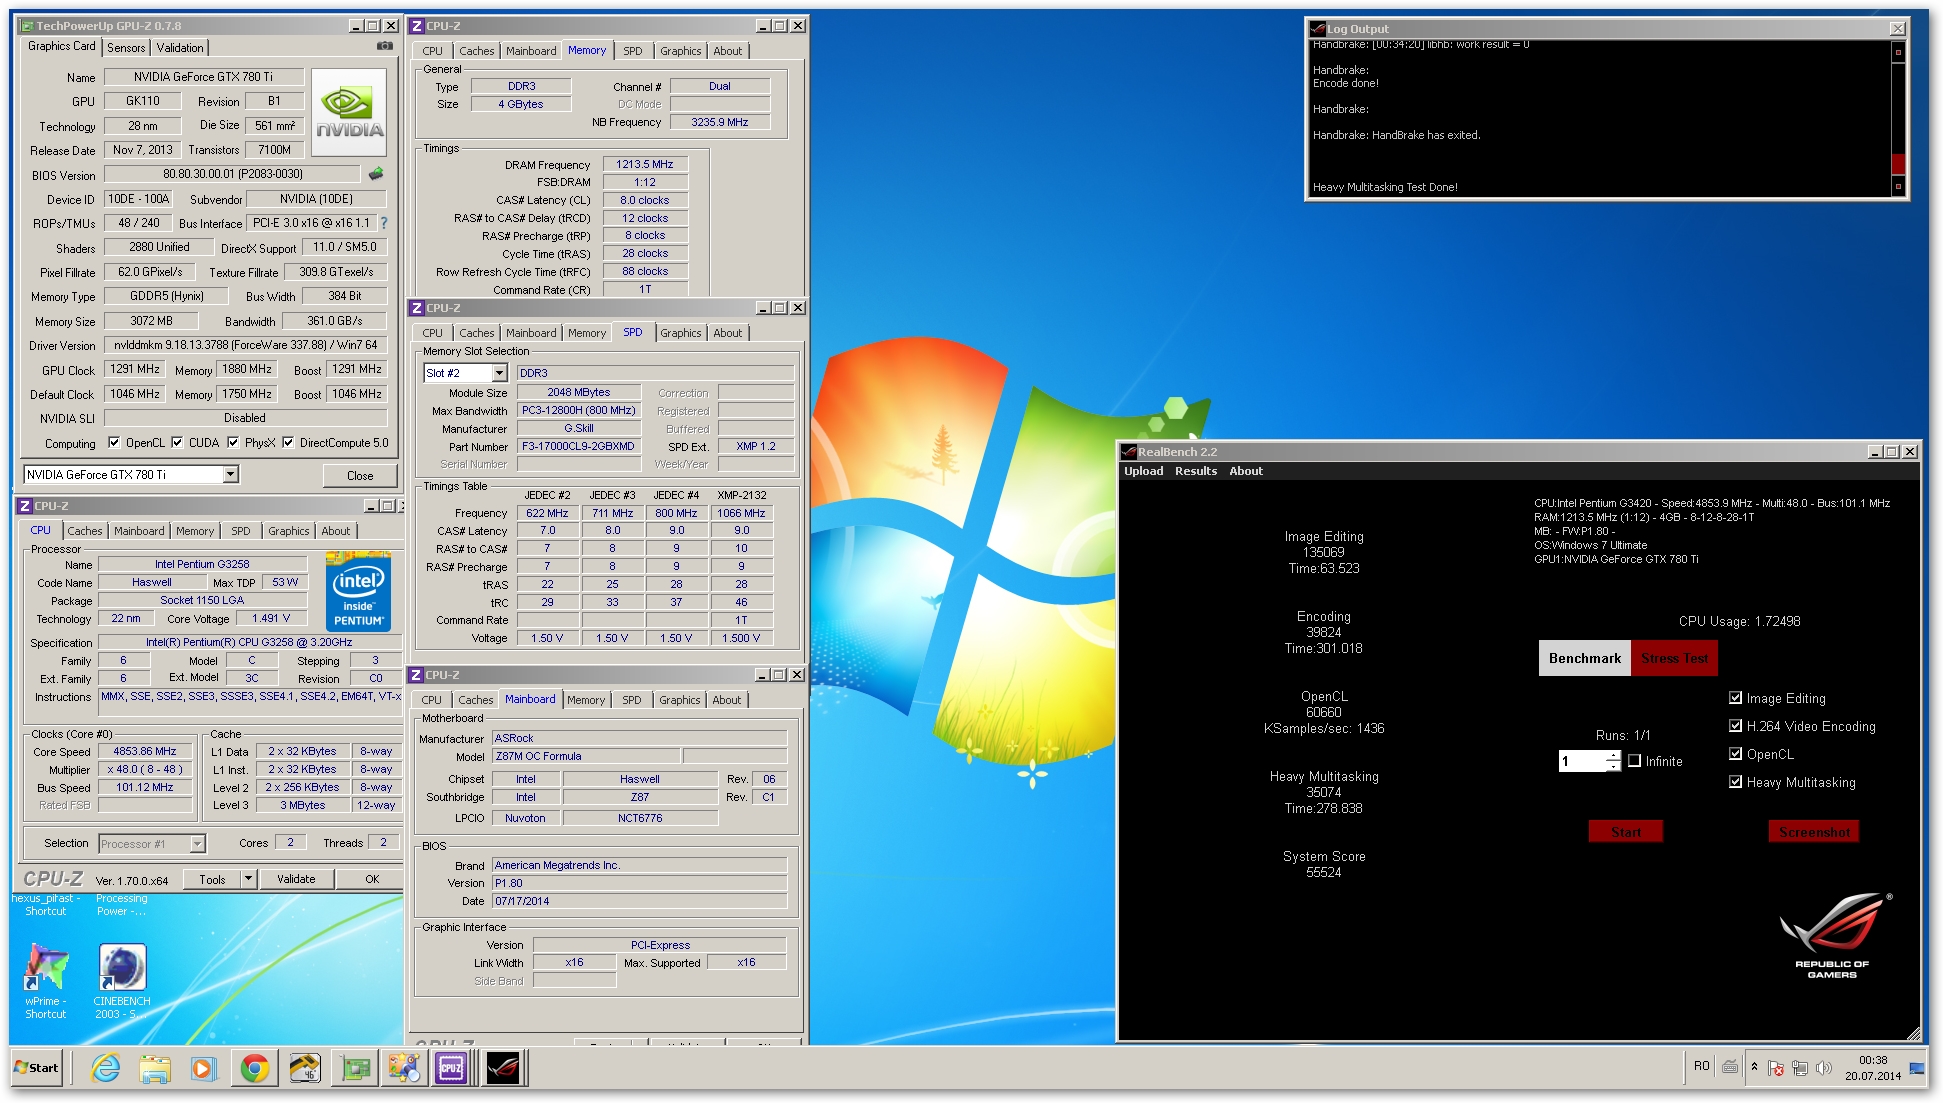Image resolution: width=1943 pixels, height=1103 pixels.
Task: Uncheck the OpenCL test in RealBench
Action: 1735,754
